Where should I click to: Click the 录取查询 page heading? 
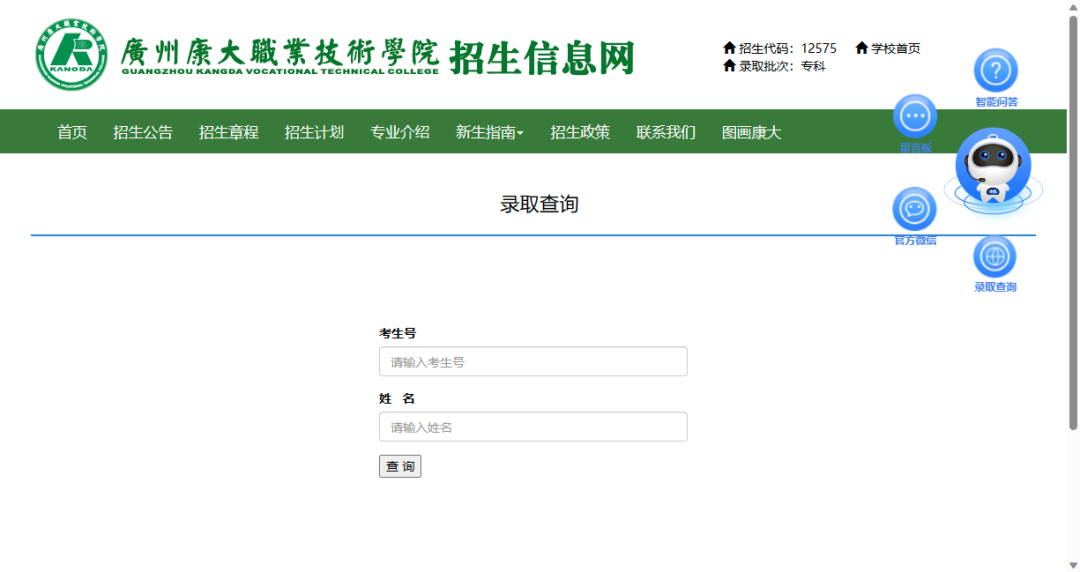pyautogui.click(x=539, y=204)
